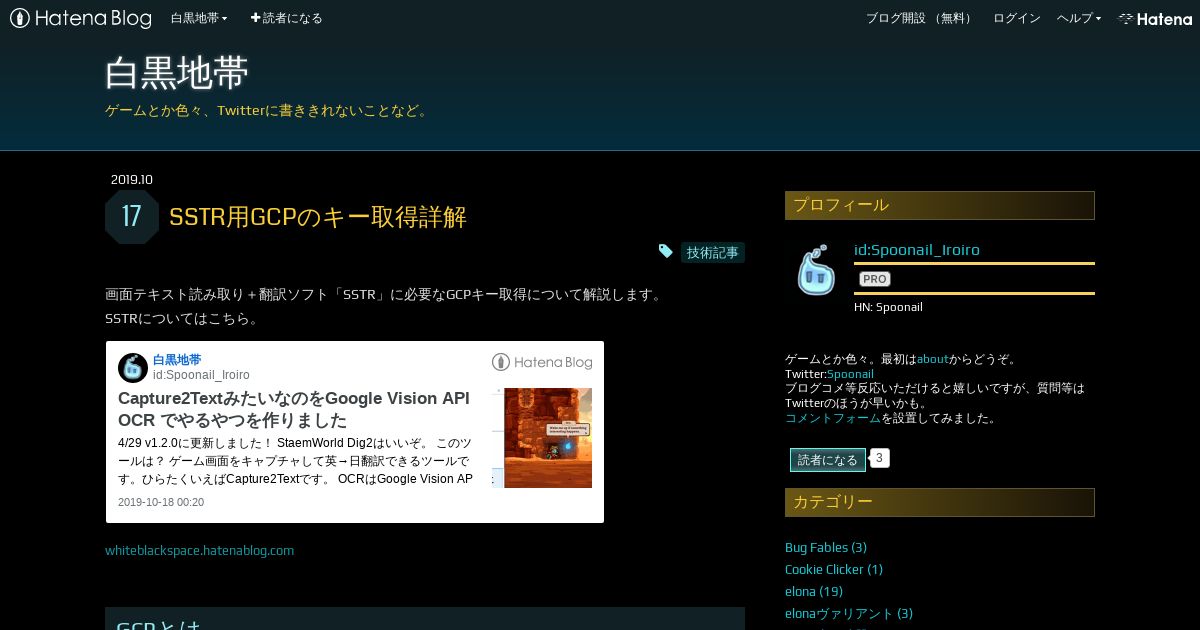
Task: Expand the 白黒地帯 dropdown in top bar
Action: coord(199,18)
